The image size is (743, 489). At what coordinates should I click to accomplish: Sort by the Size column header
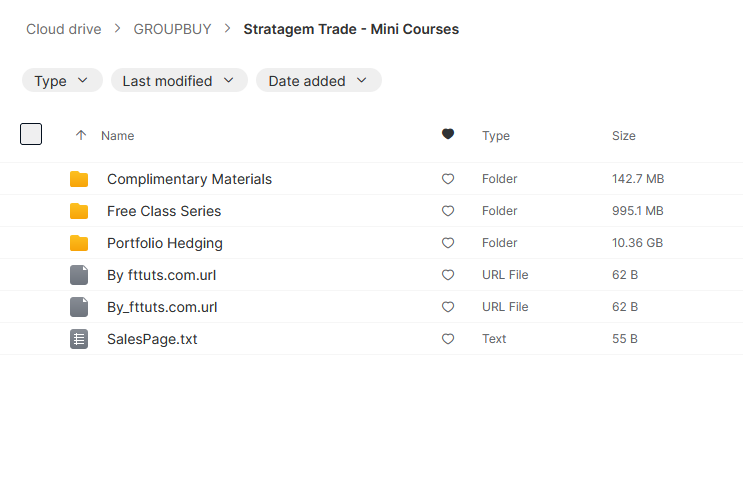pos(624,136)
